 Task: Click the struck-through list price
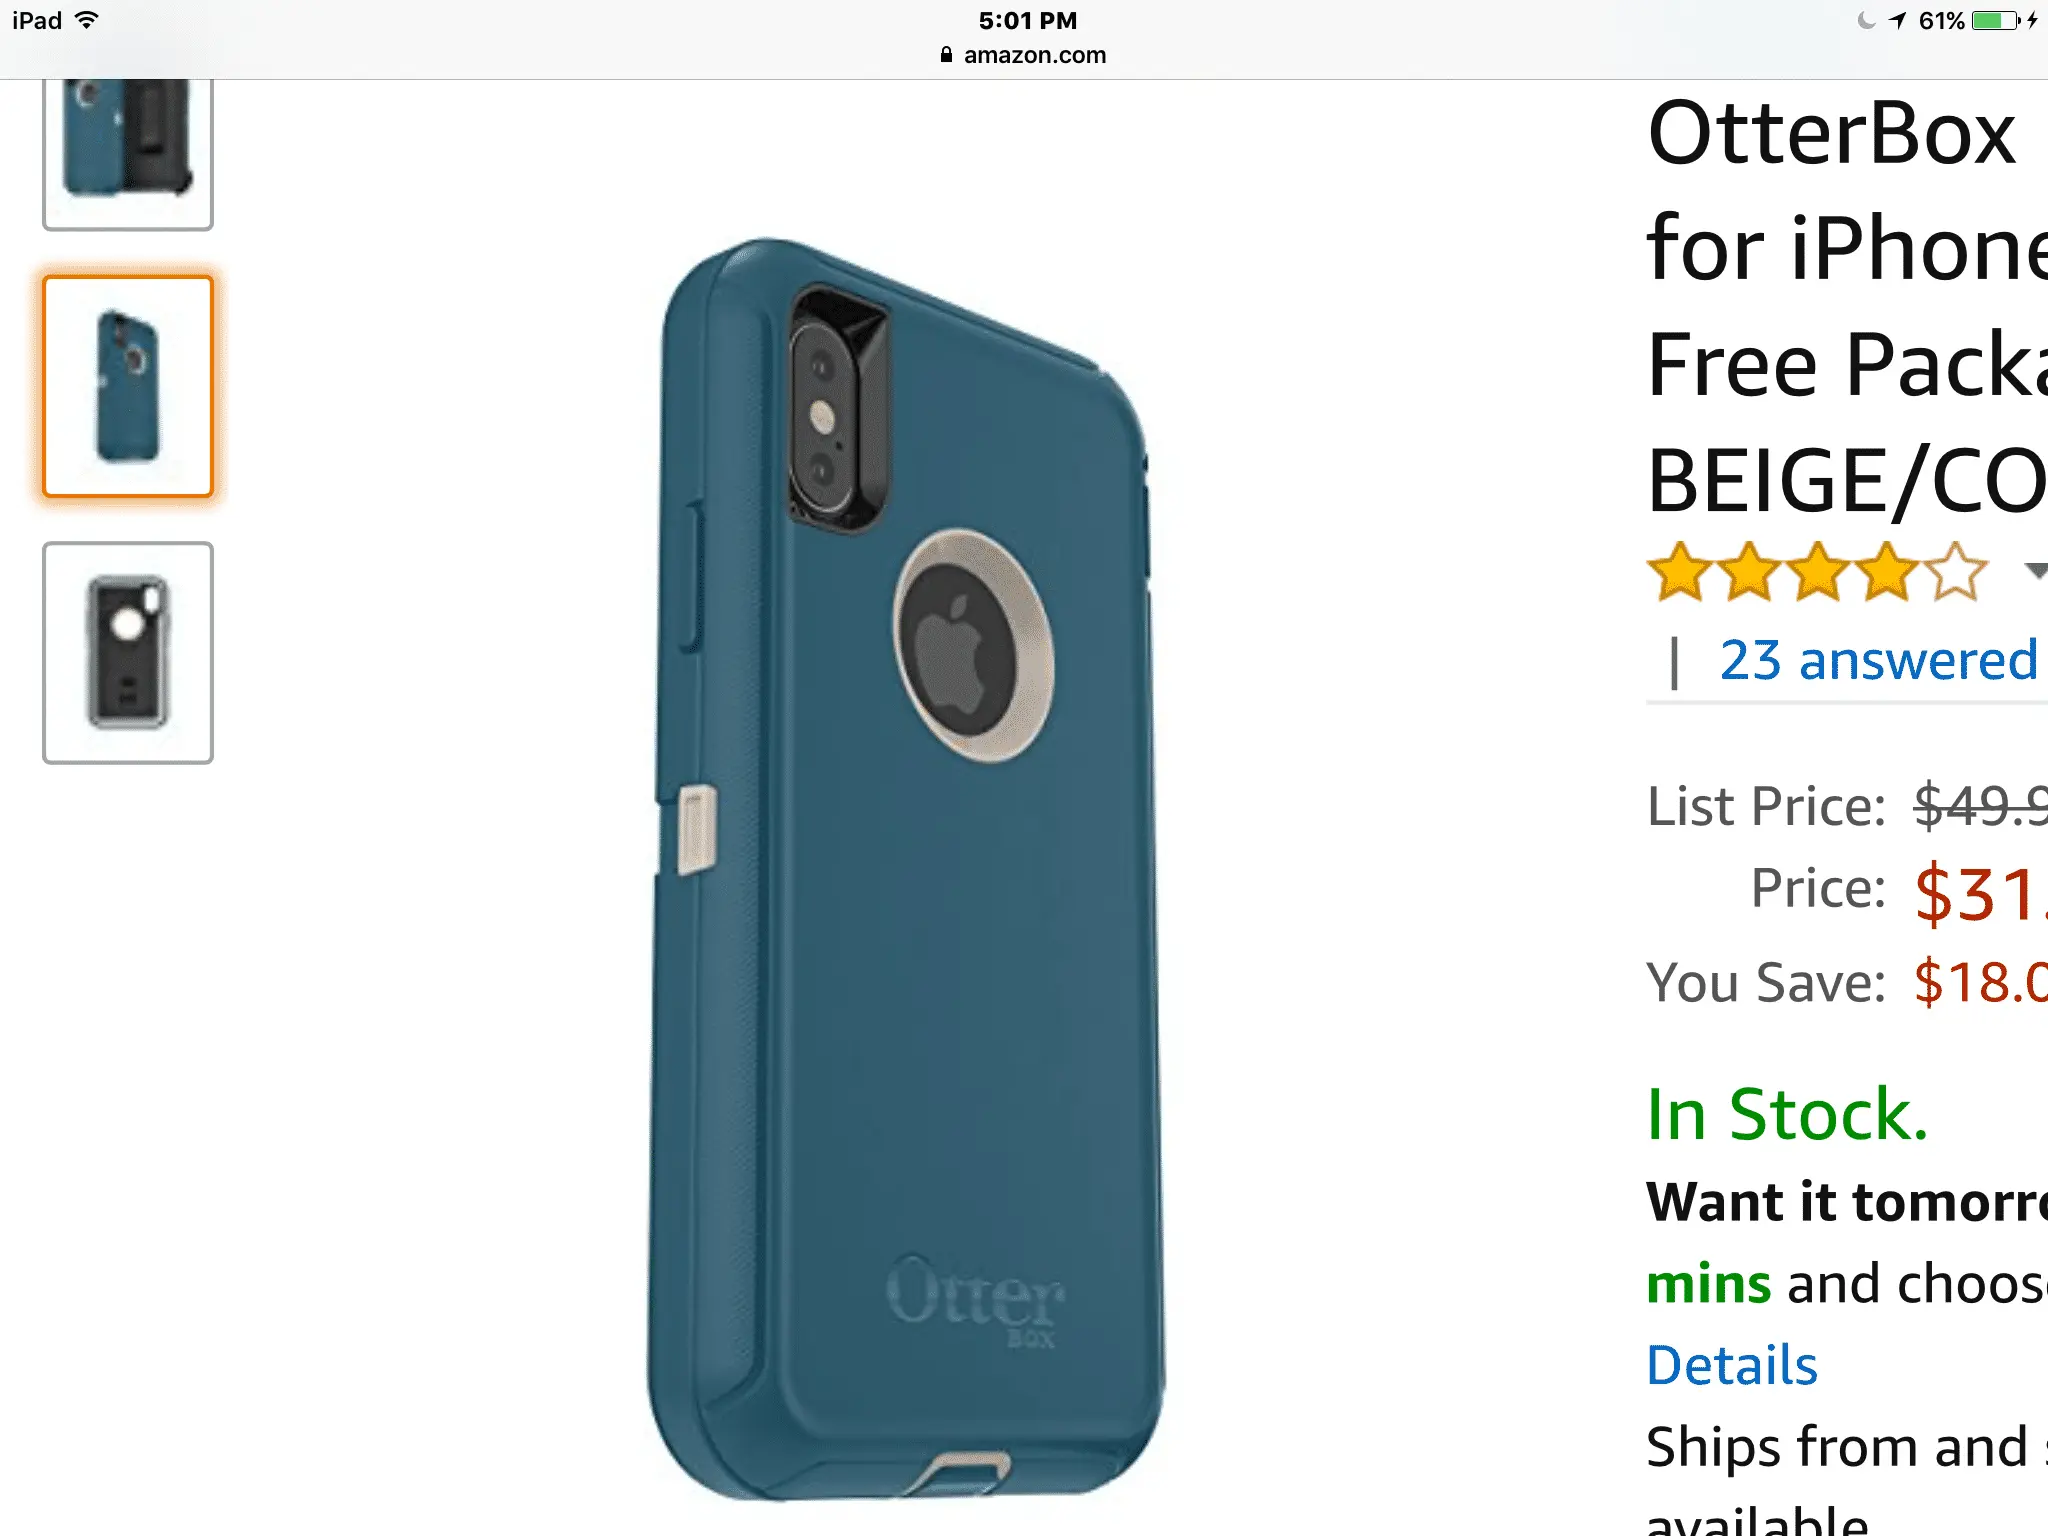click(1980, 806)
